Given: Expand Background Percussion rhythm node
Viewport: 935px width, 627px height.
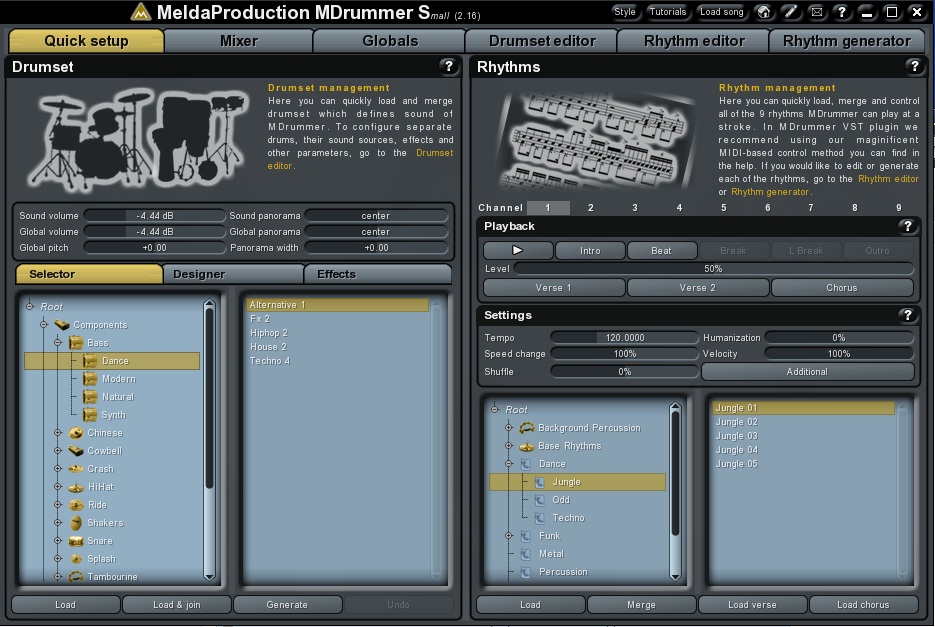Looking at the screenshot, I should click(x=509, y=428).
